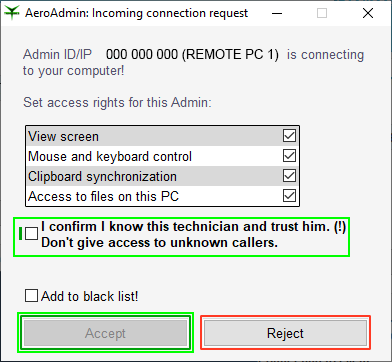Click the Accept button
This screenshot has width=392, height=362.
coord(105,333)
